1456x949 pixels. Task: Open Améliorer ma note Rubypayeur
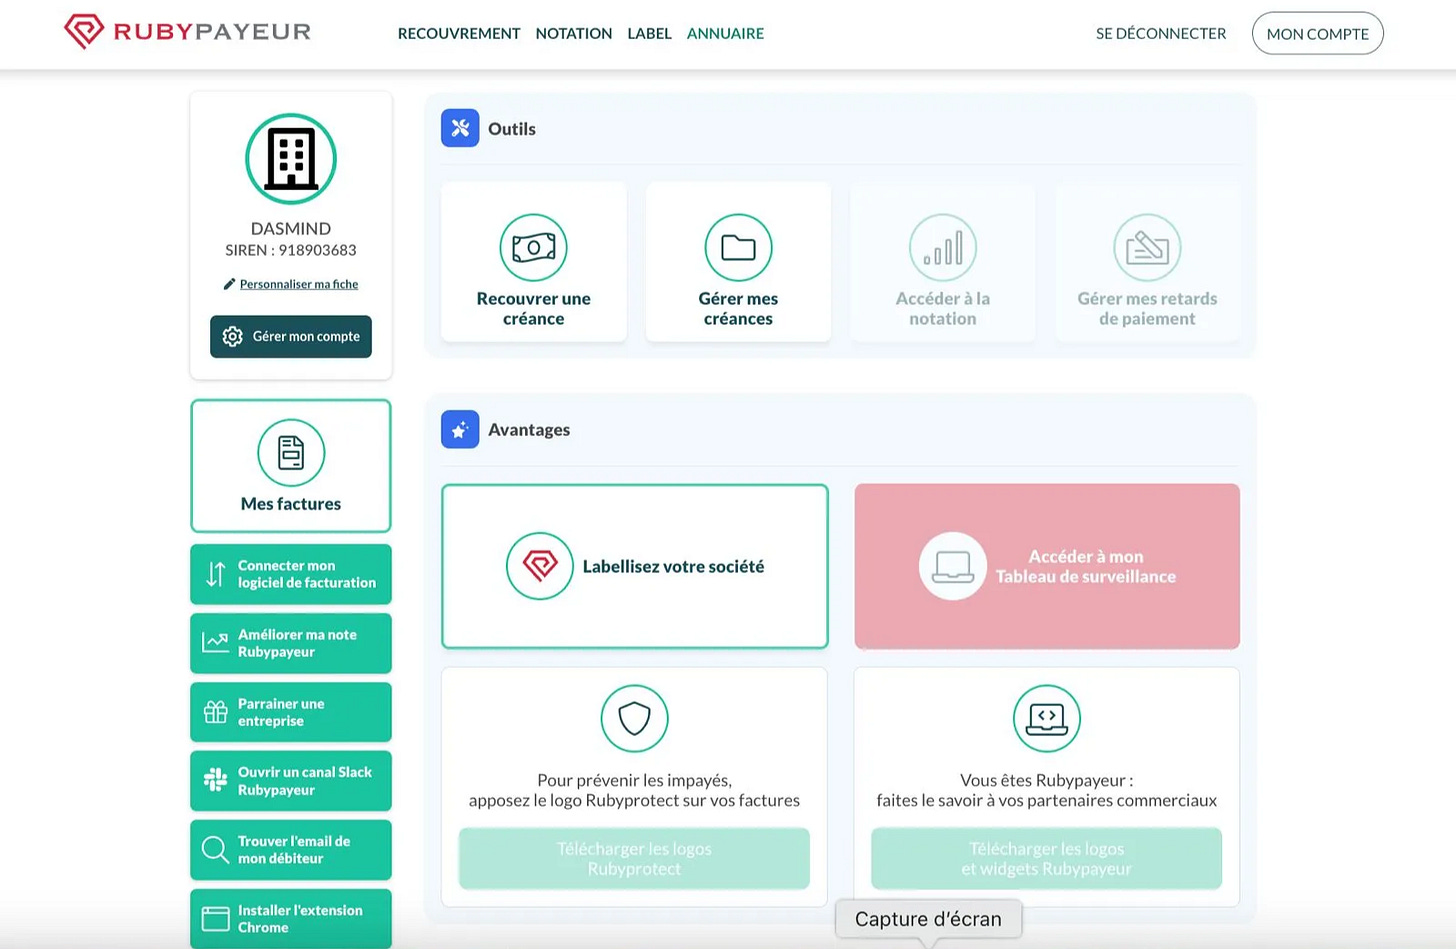(291, 643)
